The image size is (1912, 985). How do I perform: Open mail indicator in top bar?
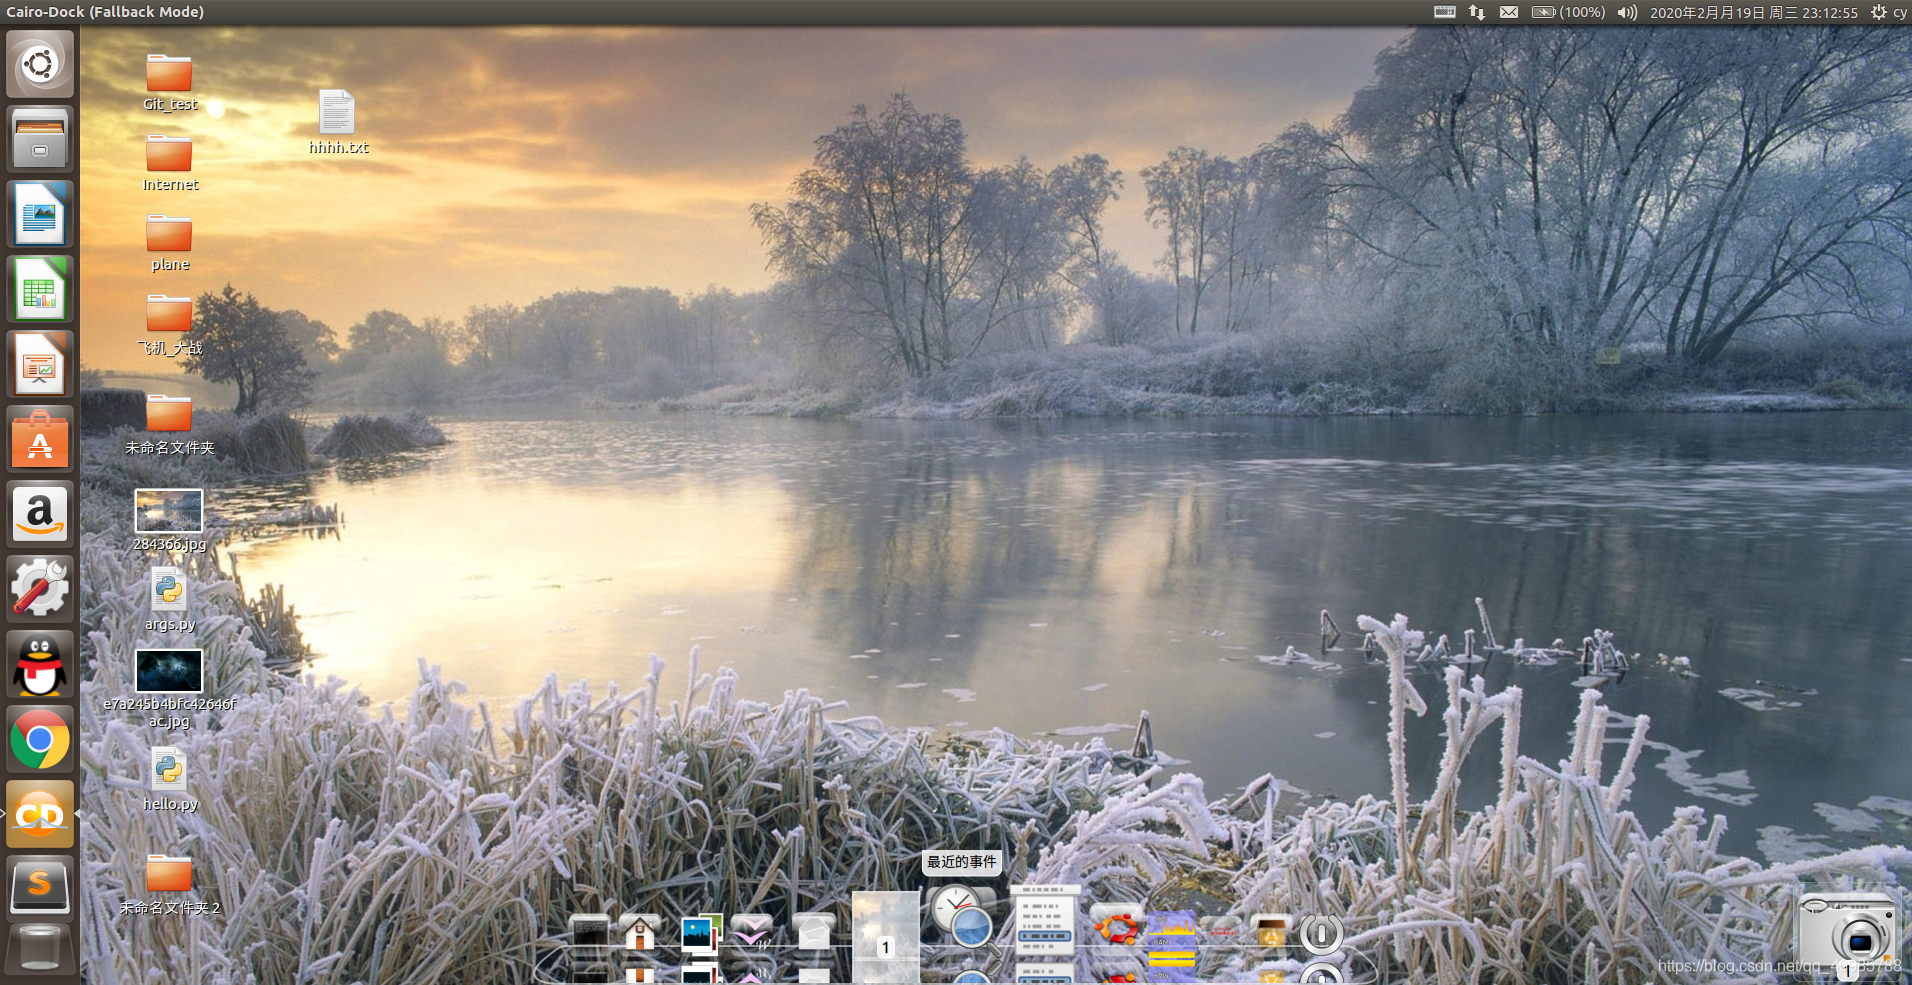(1509, 12)
